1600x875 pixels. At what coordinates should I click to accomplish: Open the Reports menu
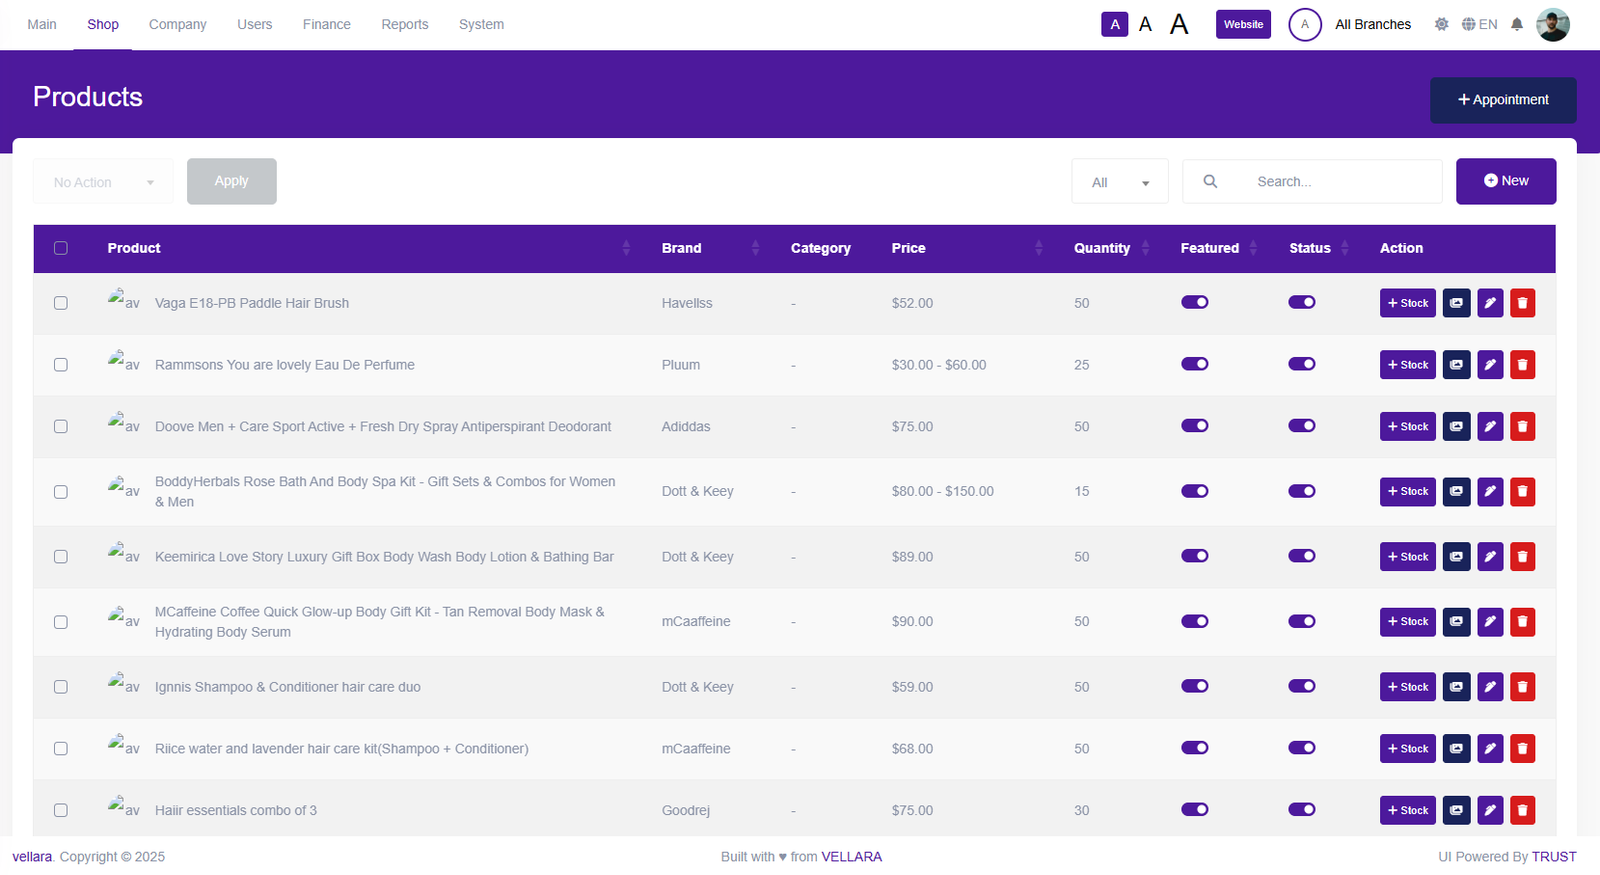tap(404, 25)
